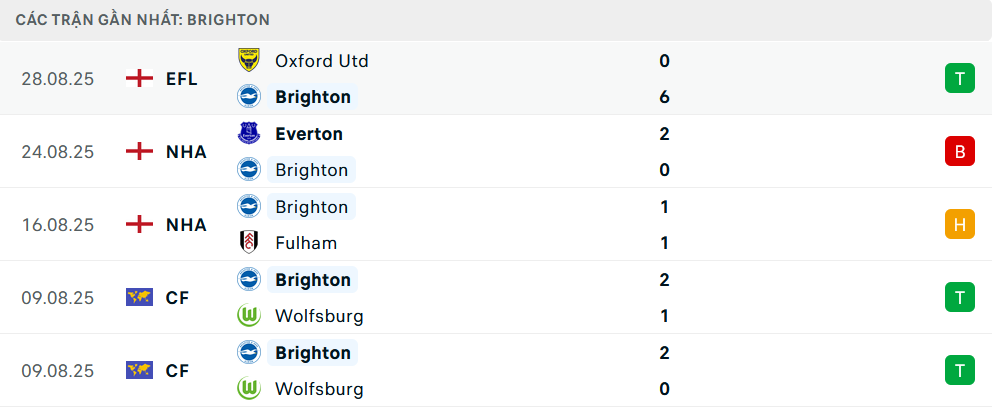Click the 28.08.25 match date
Image resolution: width=992 pixels, height=410 pixels.
tap(58, 79)
